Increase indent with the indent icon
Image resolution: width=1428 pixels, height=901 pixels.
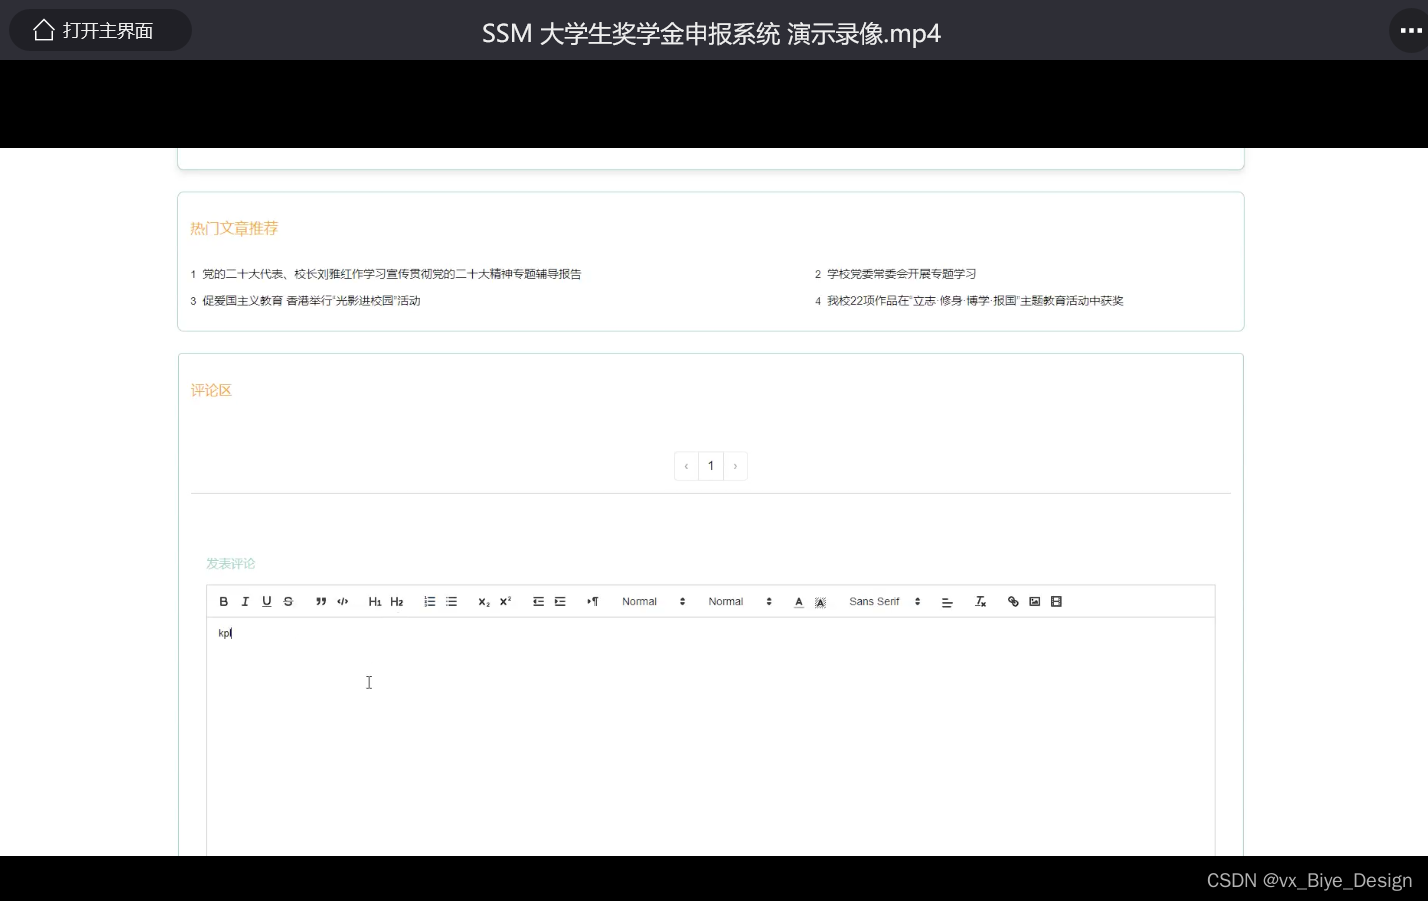560,602
